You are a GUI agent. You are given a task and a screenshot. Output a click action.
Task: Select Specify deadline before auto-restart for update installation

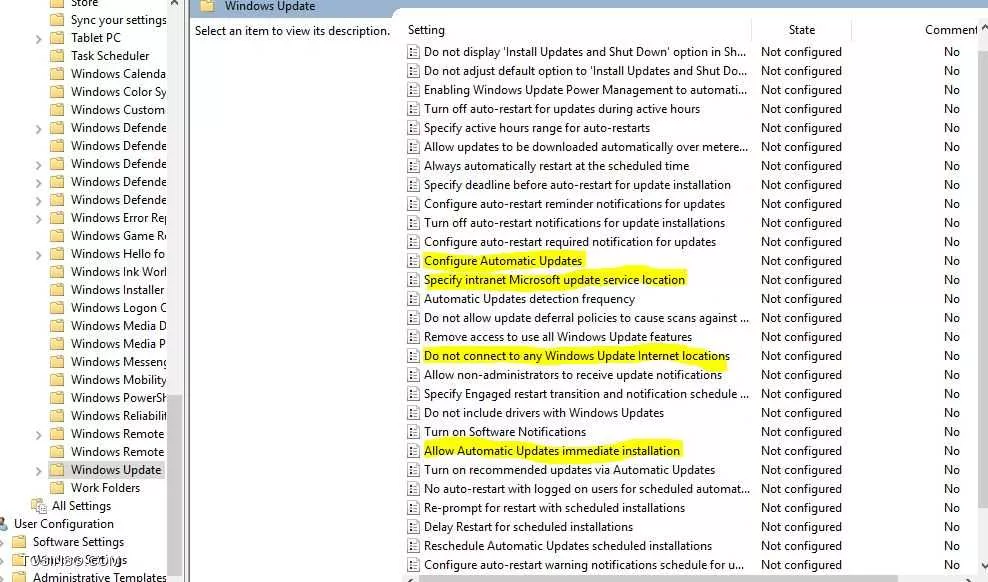[x=577, y=185]
